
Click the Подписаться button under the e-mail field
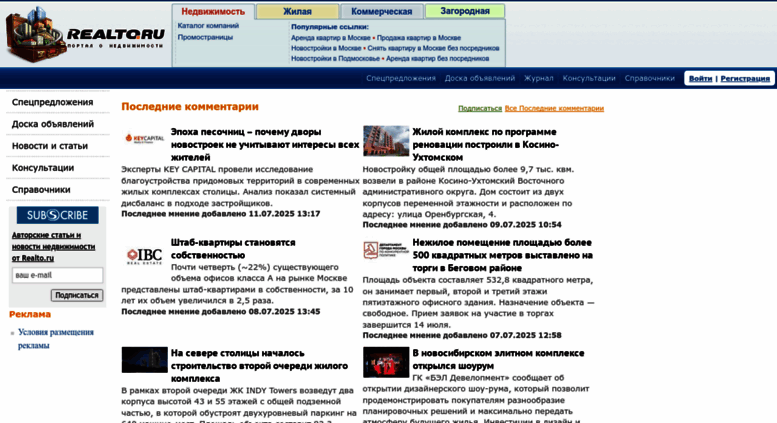click(x=77, y=295)
